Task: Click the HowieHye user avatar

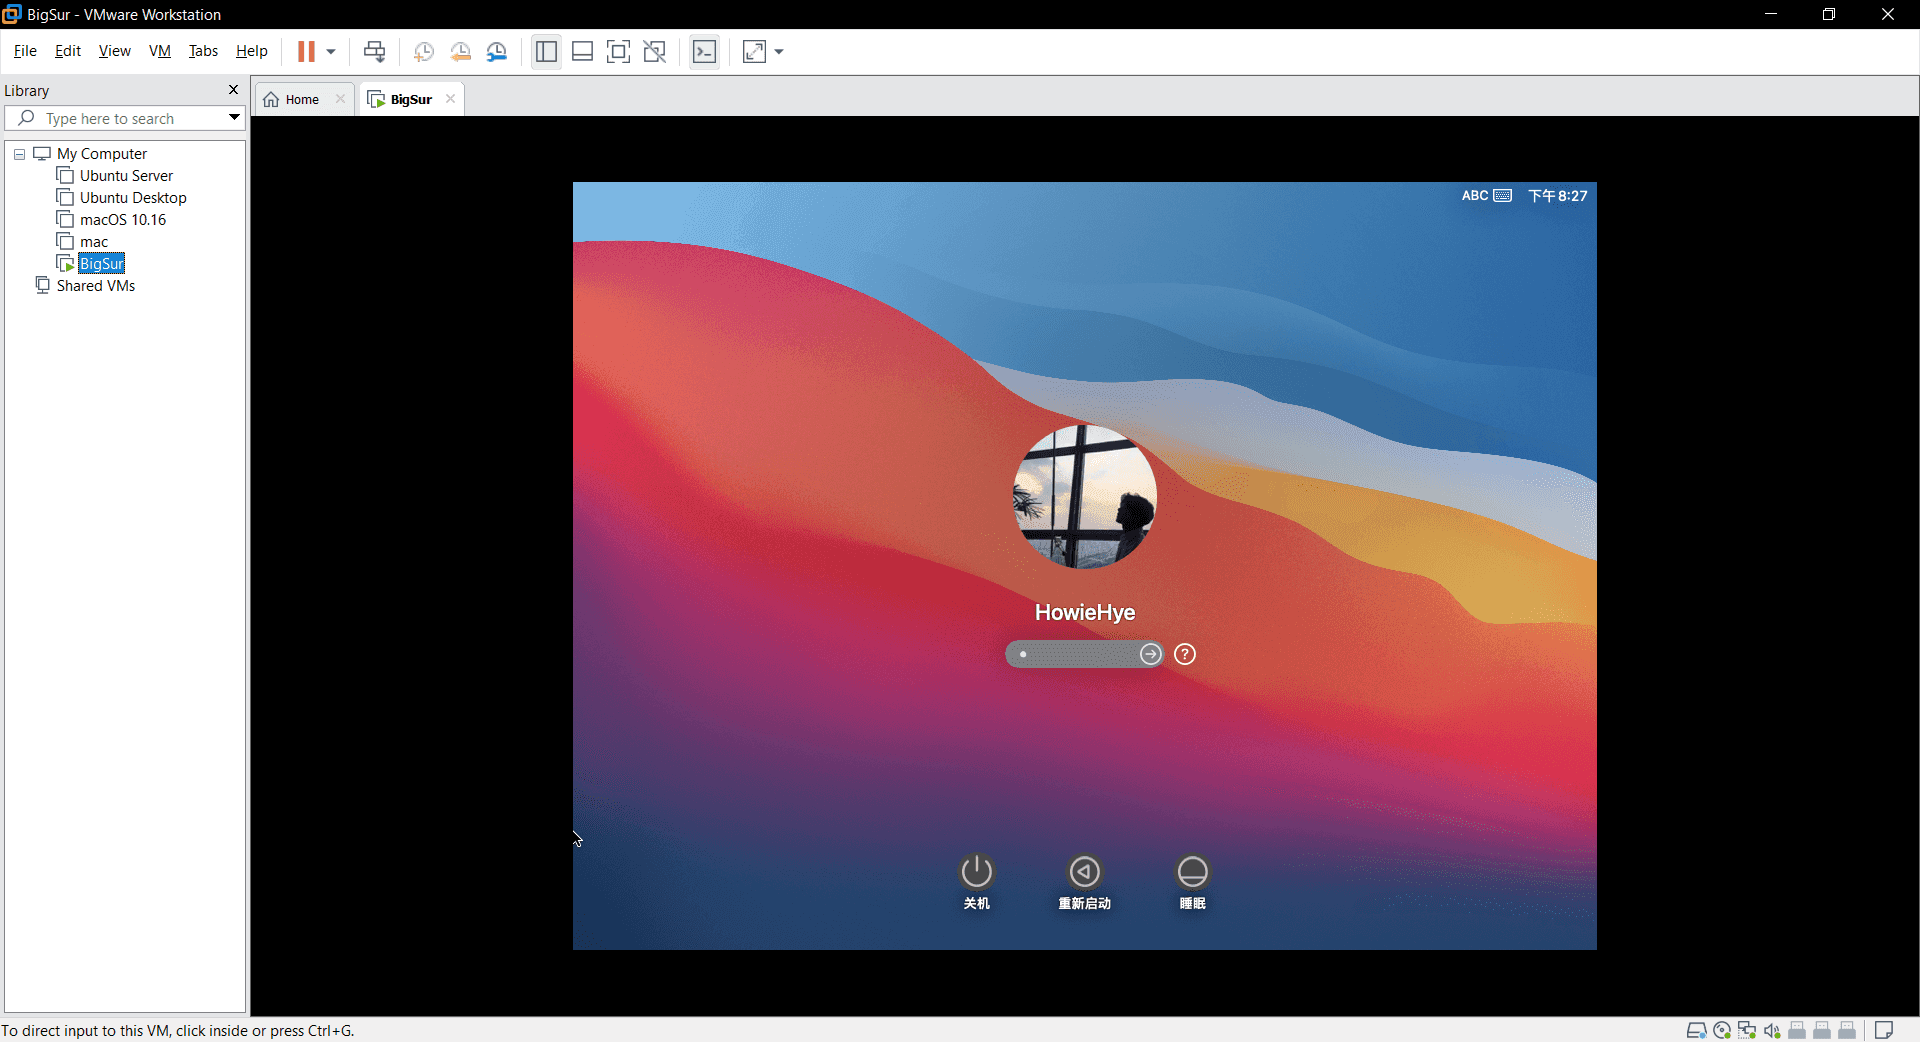Action: 1085,497
